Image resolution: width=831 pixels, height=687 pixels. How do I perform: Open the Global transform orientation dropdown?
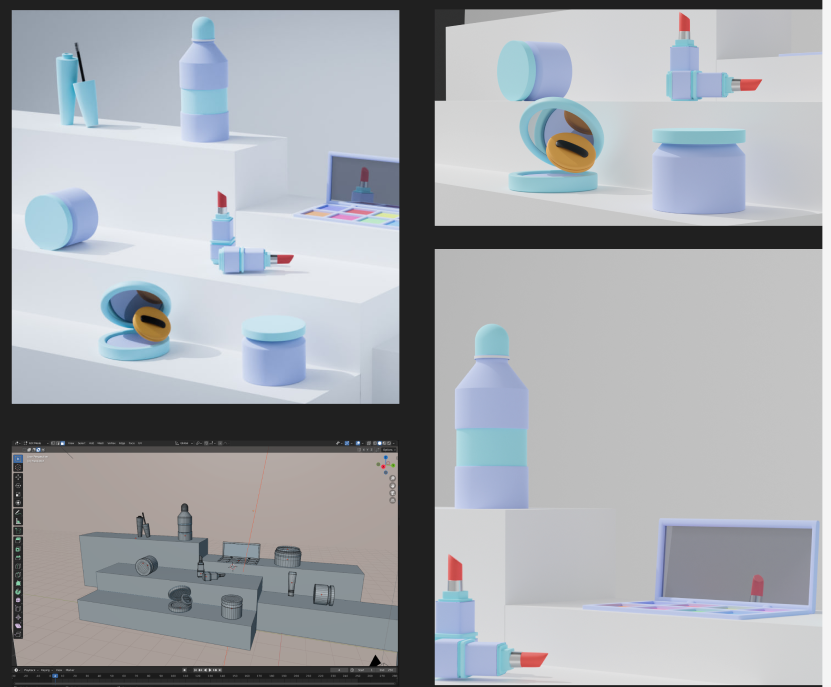(183, 443)
